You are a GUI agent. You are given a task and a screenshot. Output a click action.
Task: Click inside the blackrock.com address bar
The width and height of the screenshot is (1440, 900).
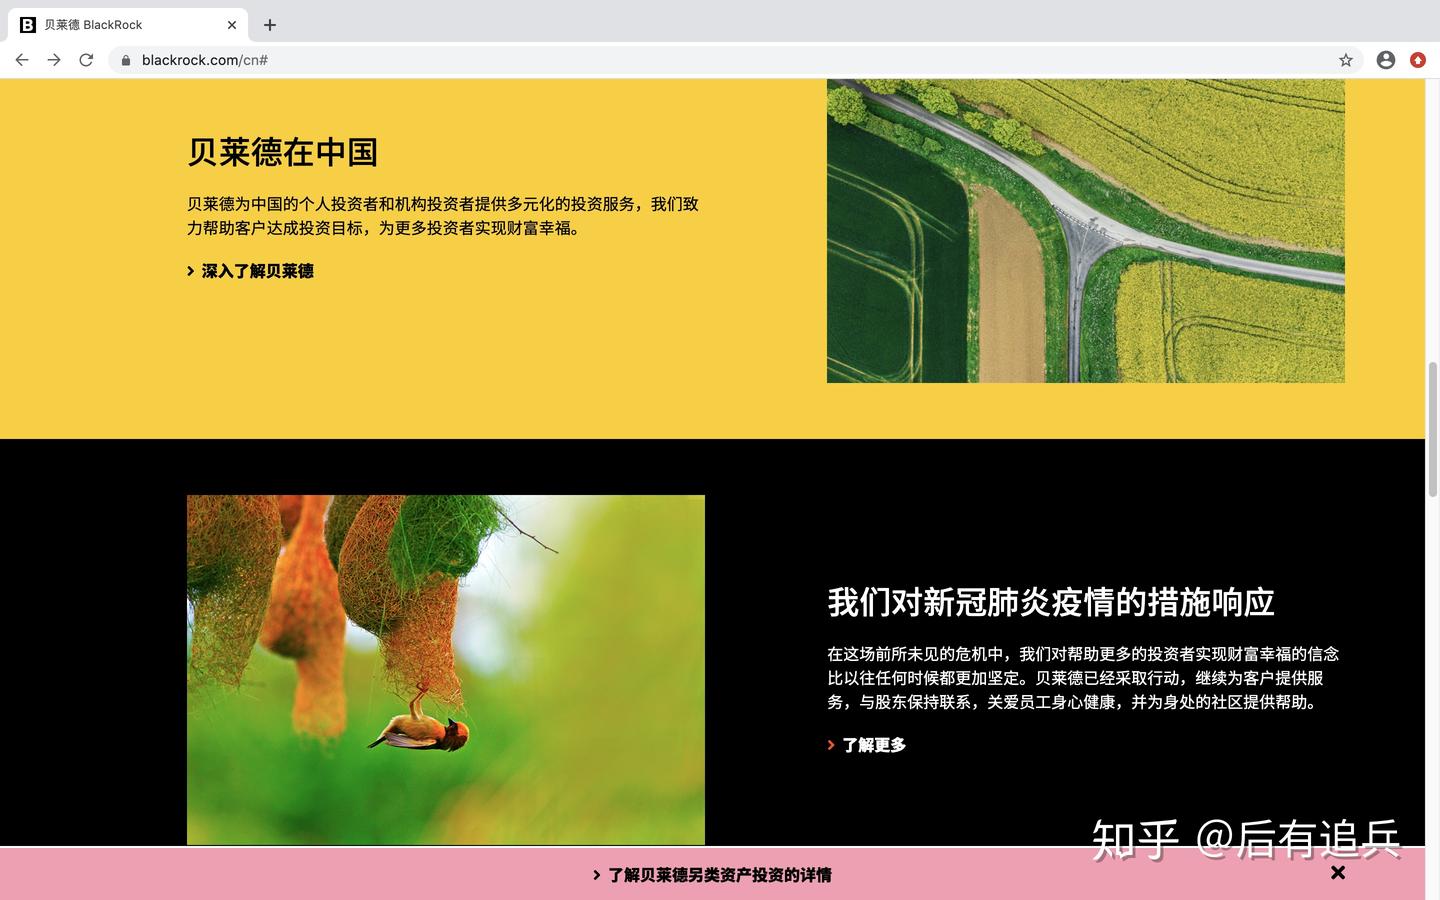(300, 60)
